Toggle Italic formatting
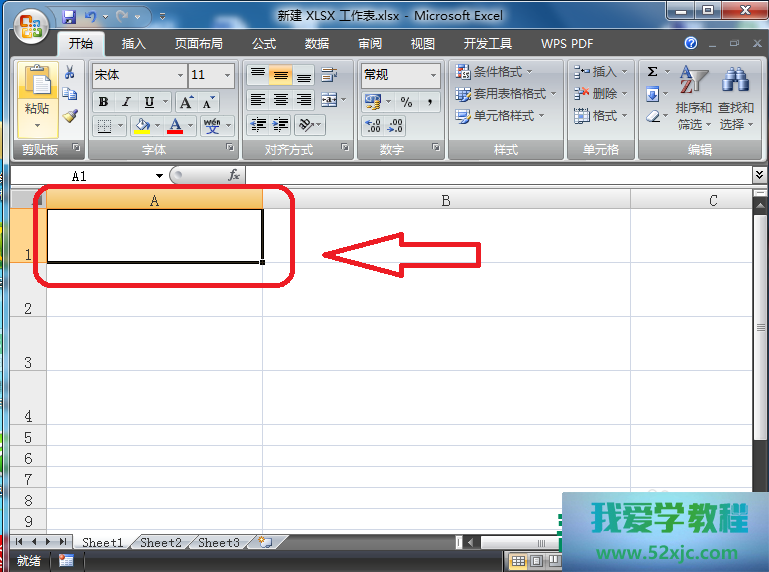 coord(126,102)
